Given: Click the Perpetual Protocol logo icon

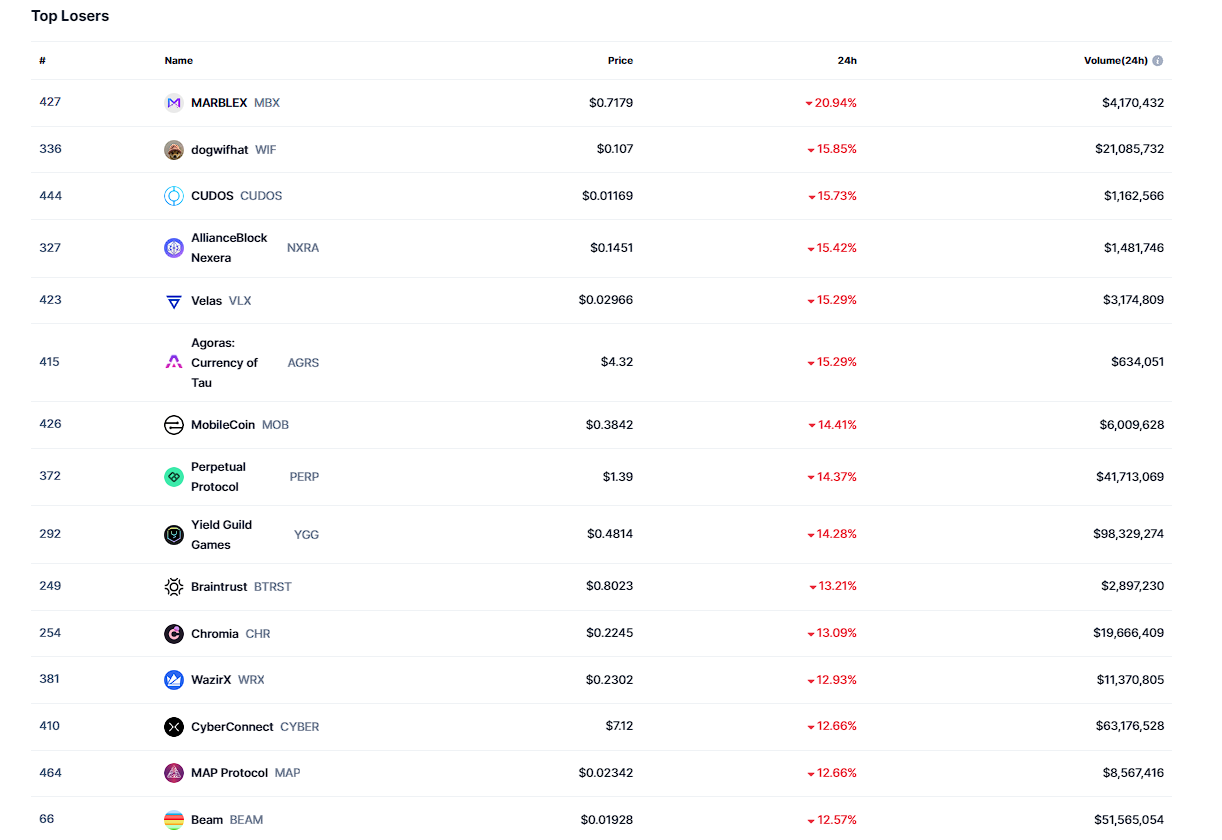Looking at the screenshot, I should click(x=174, y=477).
